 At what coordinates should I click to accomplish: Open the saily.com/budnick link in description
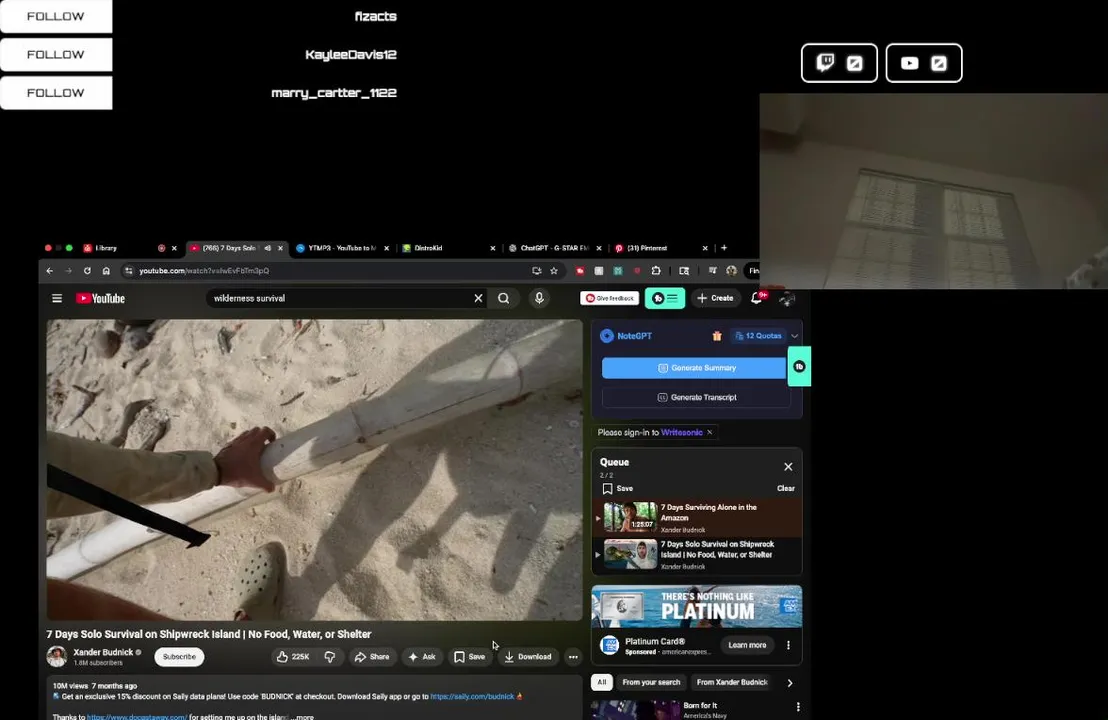pyautogui.click(x=472, y=697)
